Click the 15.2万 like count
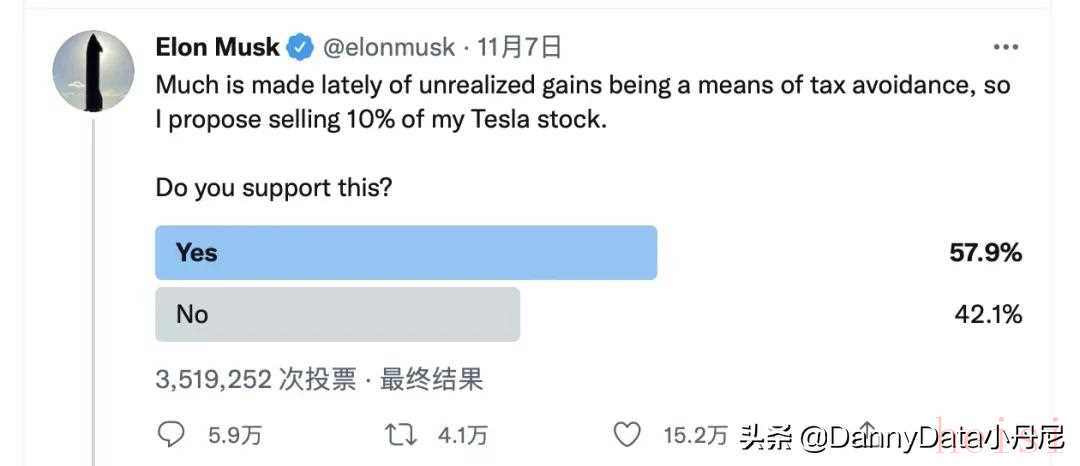 click(695, 436)
